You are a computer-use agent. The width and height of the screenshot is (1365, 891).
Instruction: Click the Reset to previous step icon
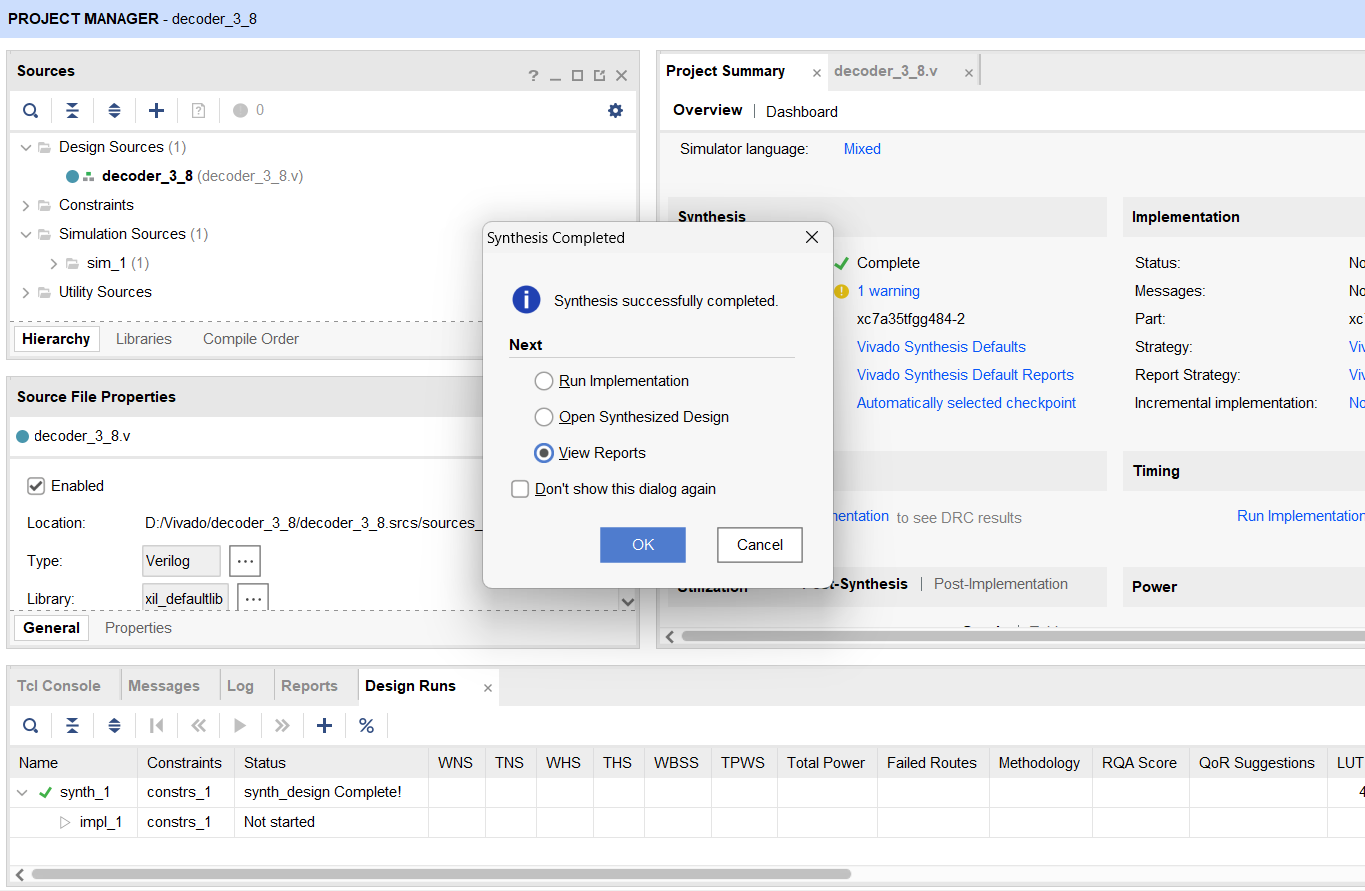pos(198,726)
